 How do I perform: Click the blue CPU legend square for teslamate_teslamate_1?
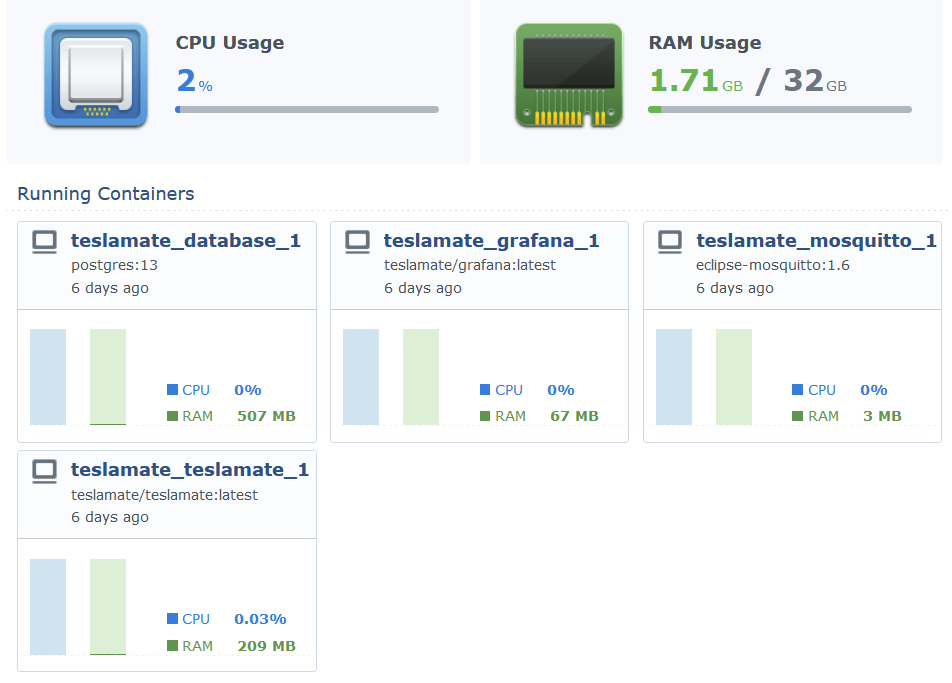(172, 618)
